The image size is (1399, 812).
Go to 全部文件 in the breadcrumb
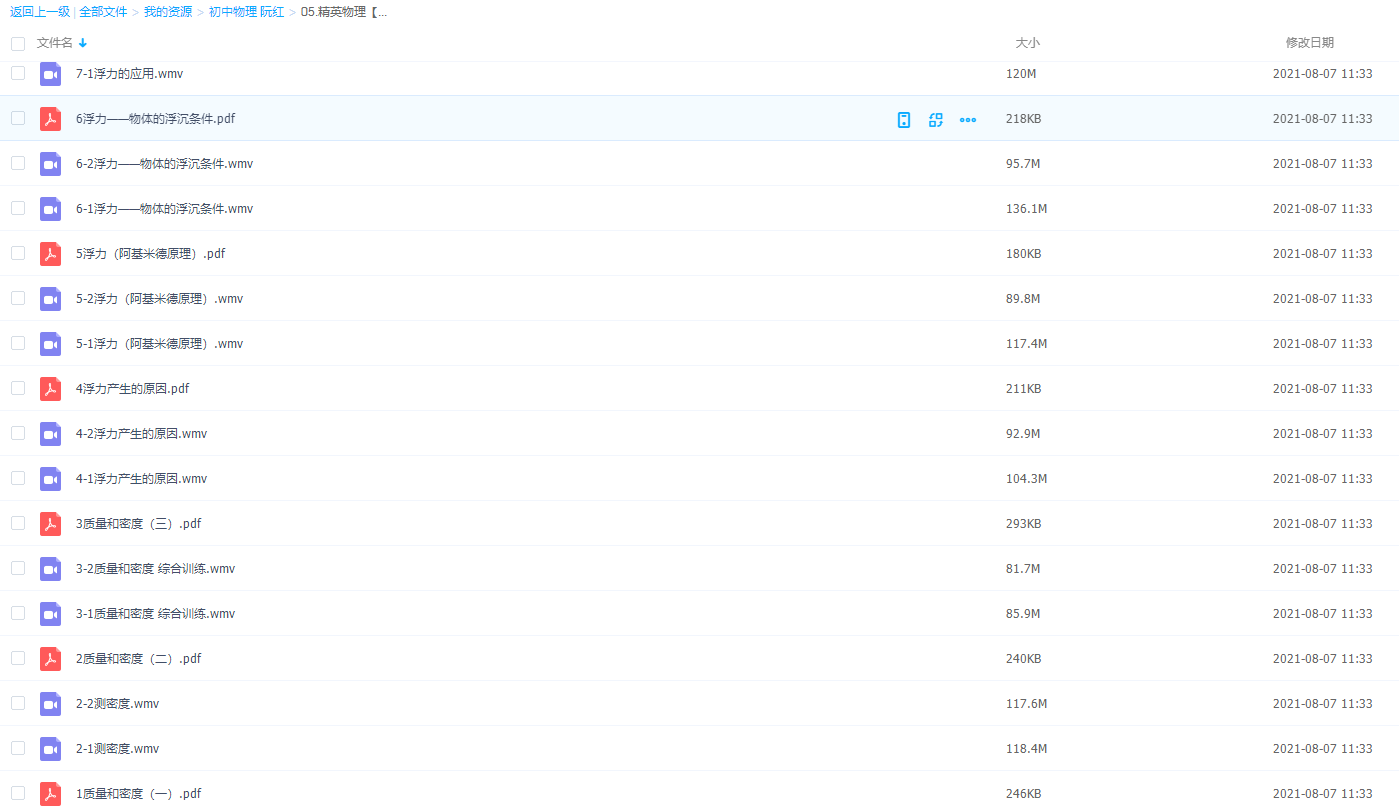[103, 12]
